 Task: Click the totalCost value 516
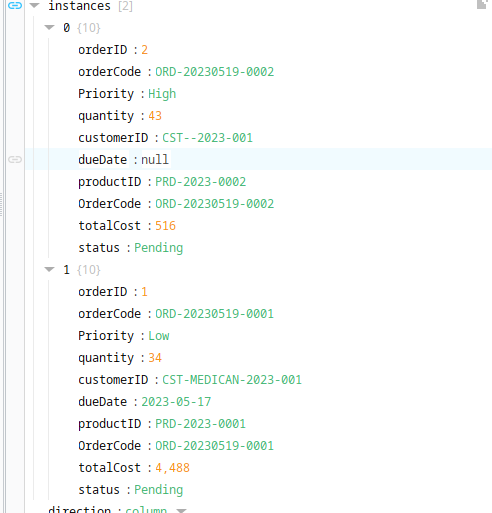[x=165, y=226]
